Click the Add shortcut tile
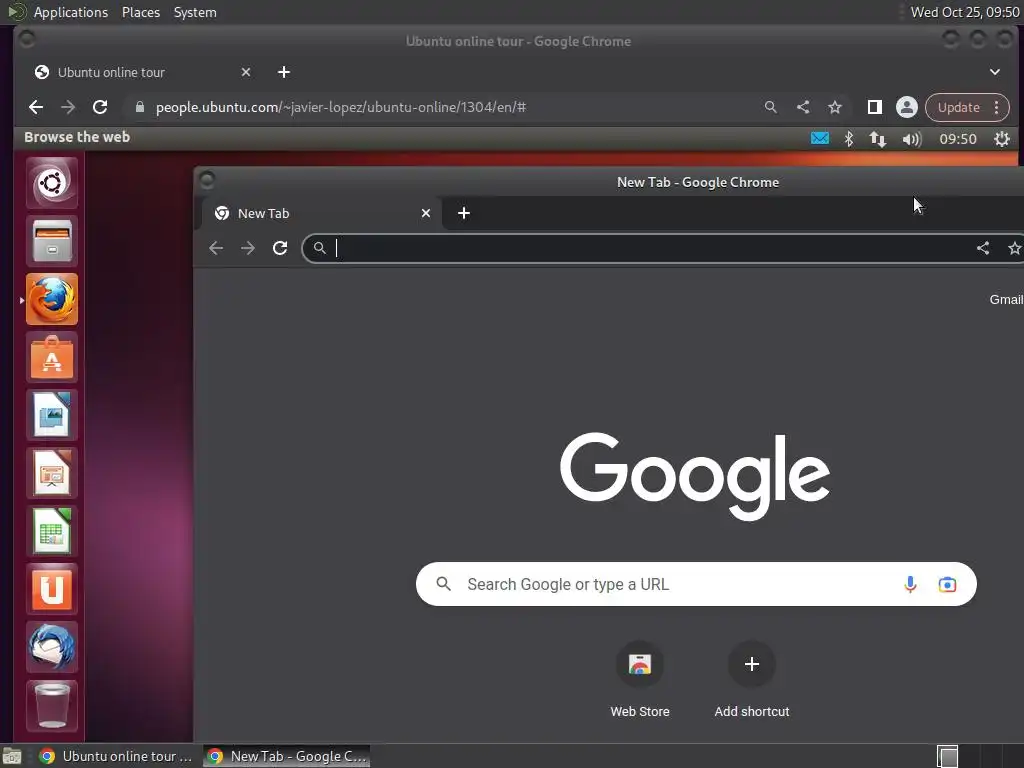The height and width of the screenshot is (768, 1024). (x=752, y=680)
